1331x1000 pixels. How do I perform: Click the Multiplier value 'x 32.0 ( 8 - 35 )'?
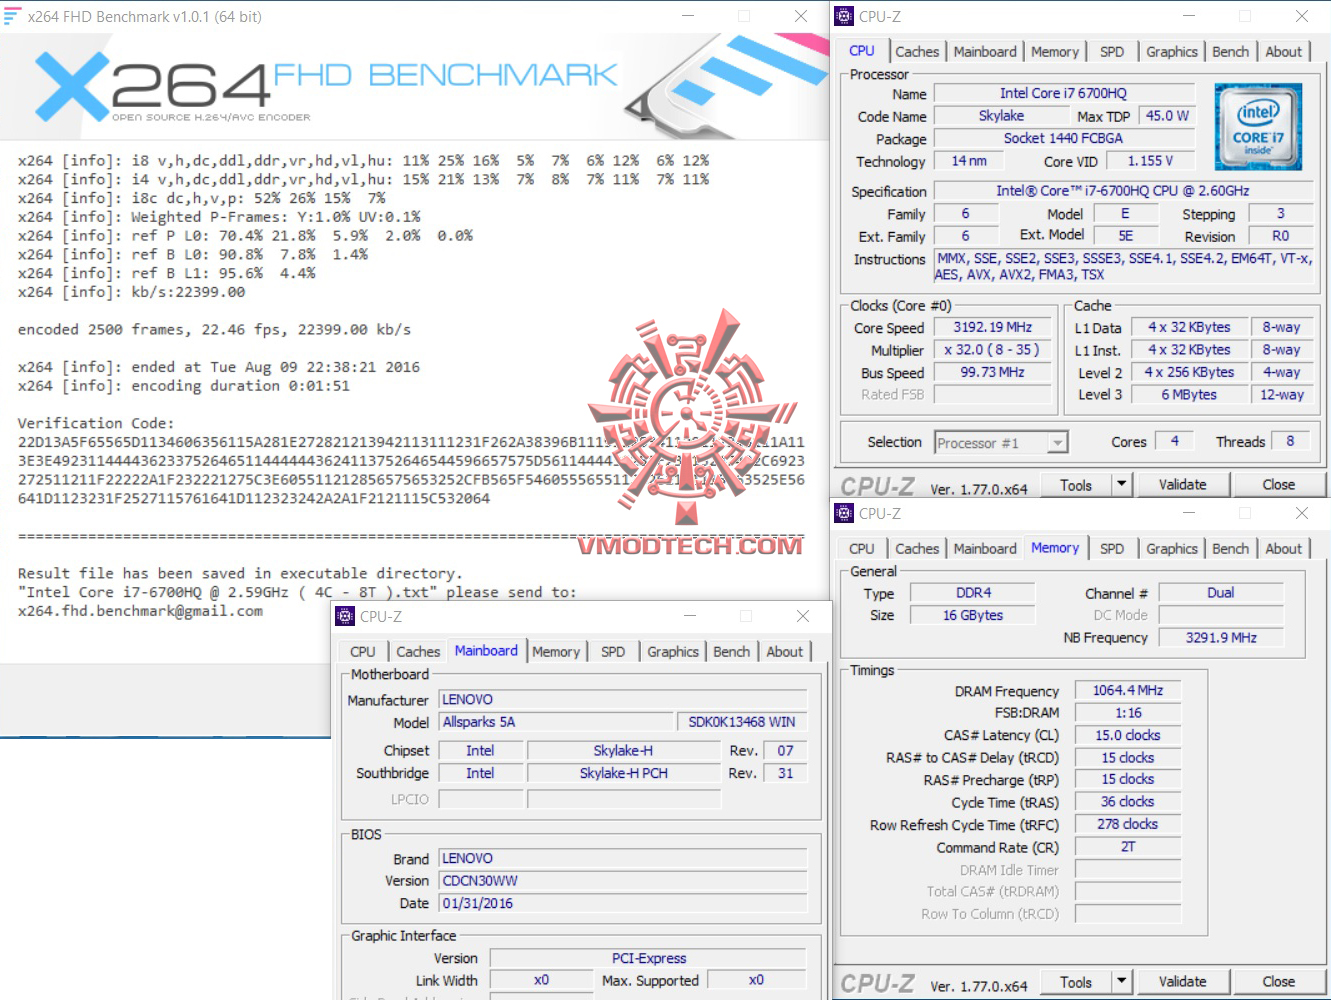coord(993,350)
